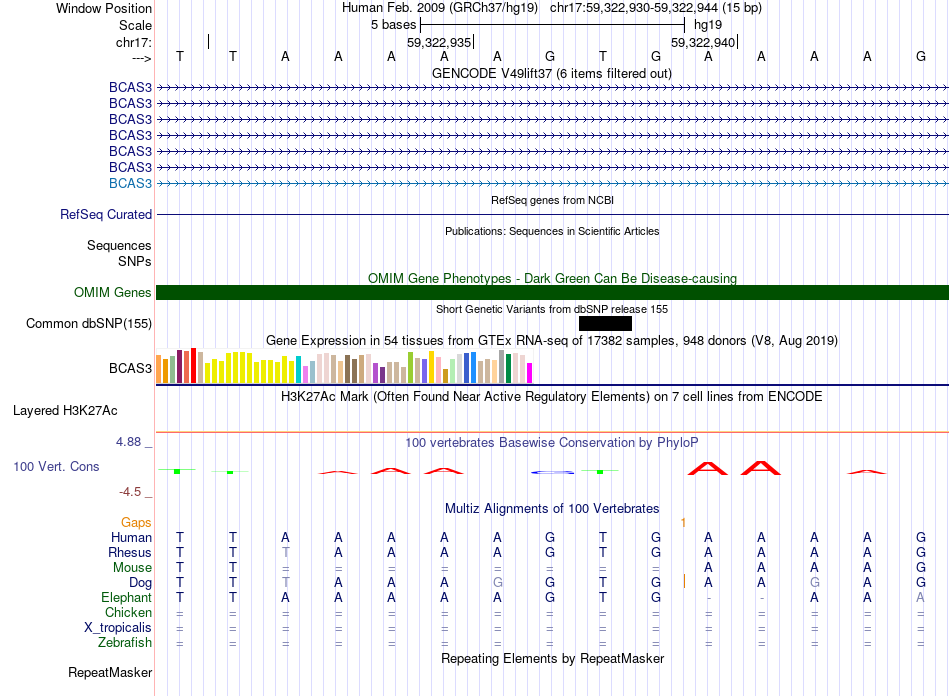
Task: Click the Common dbSNP(155) track label
Action: click(89, 323)
